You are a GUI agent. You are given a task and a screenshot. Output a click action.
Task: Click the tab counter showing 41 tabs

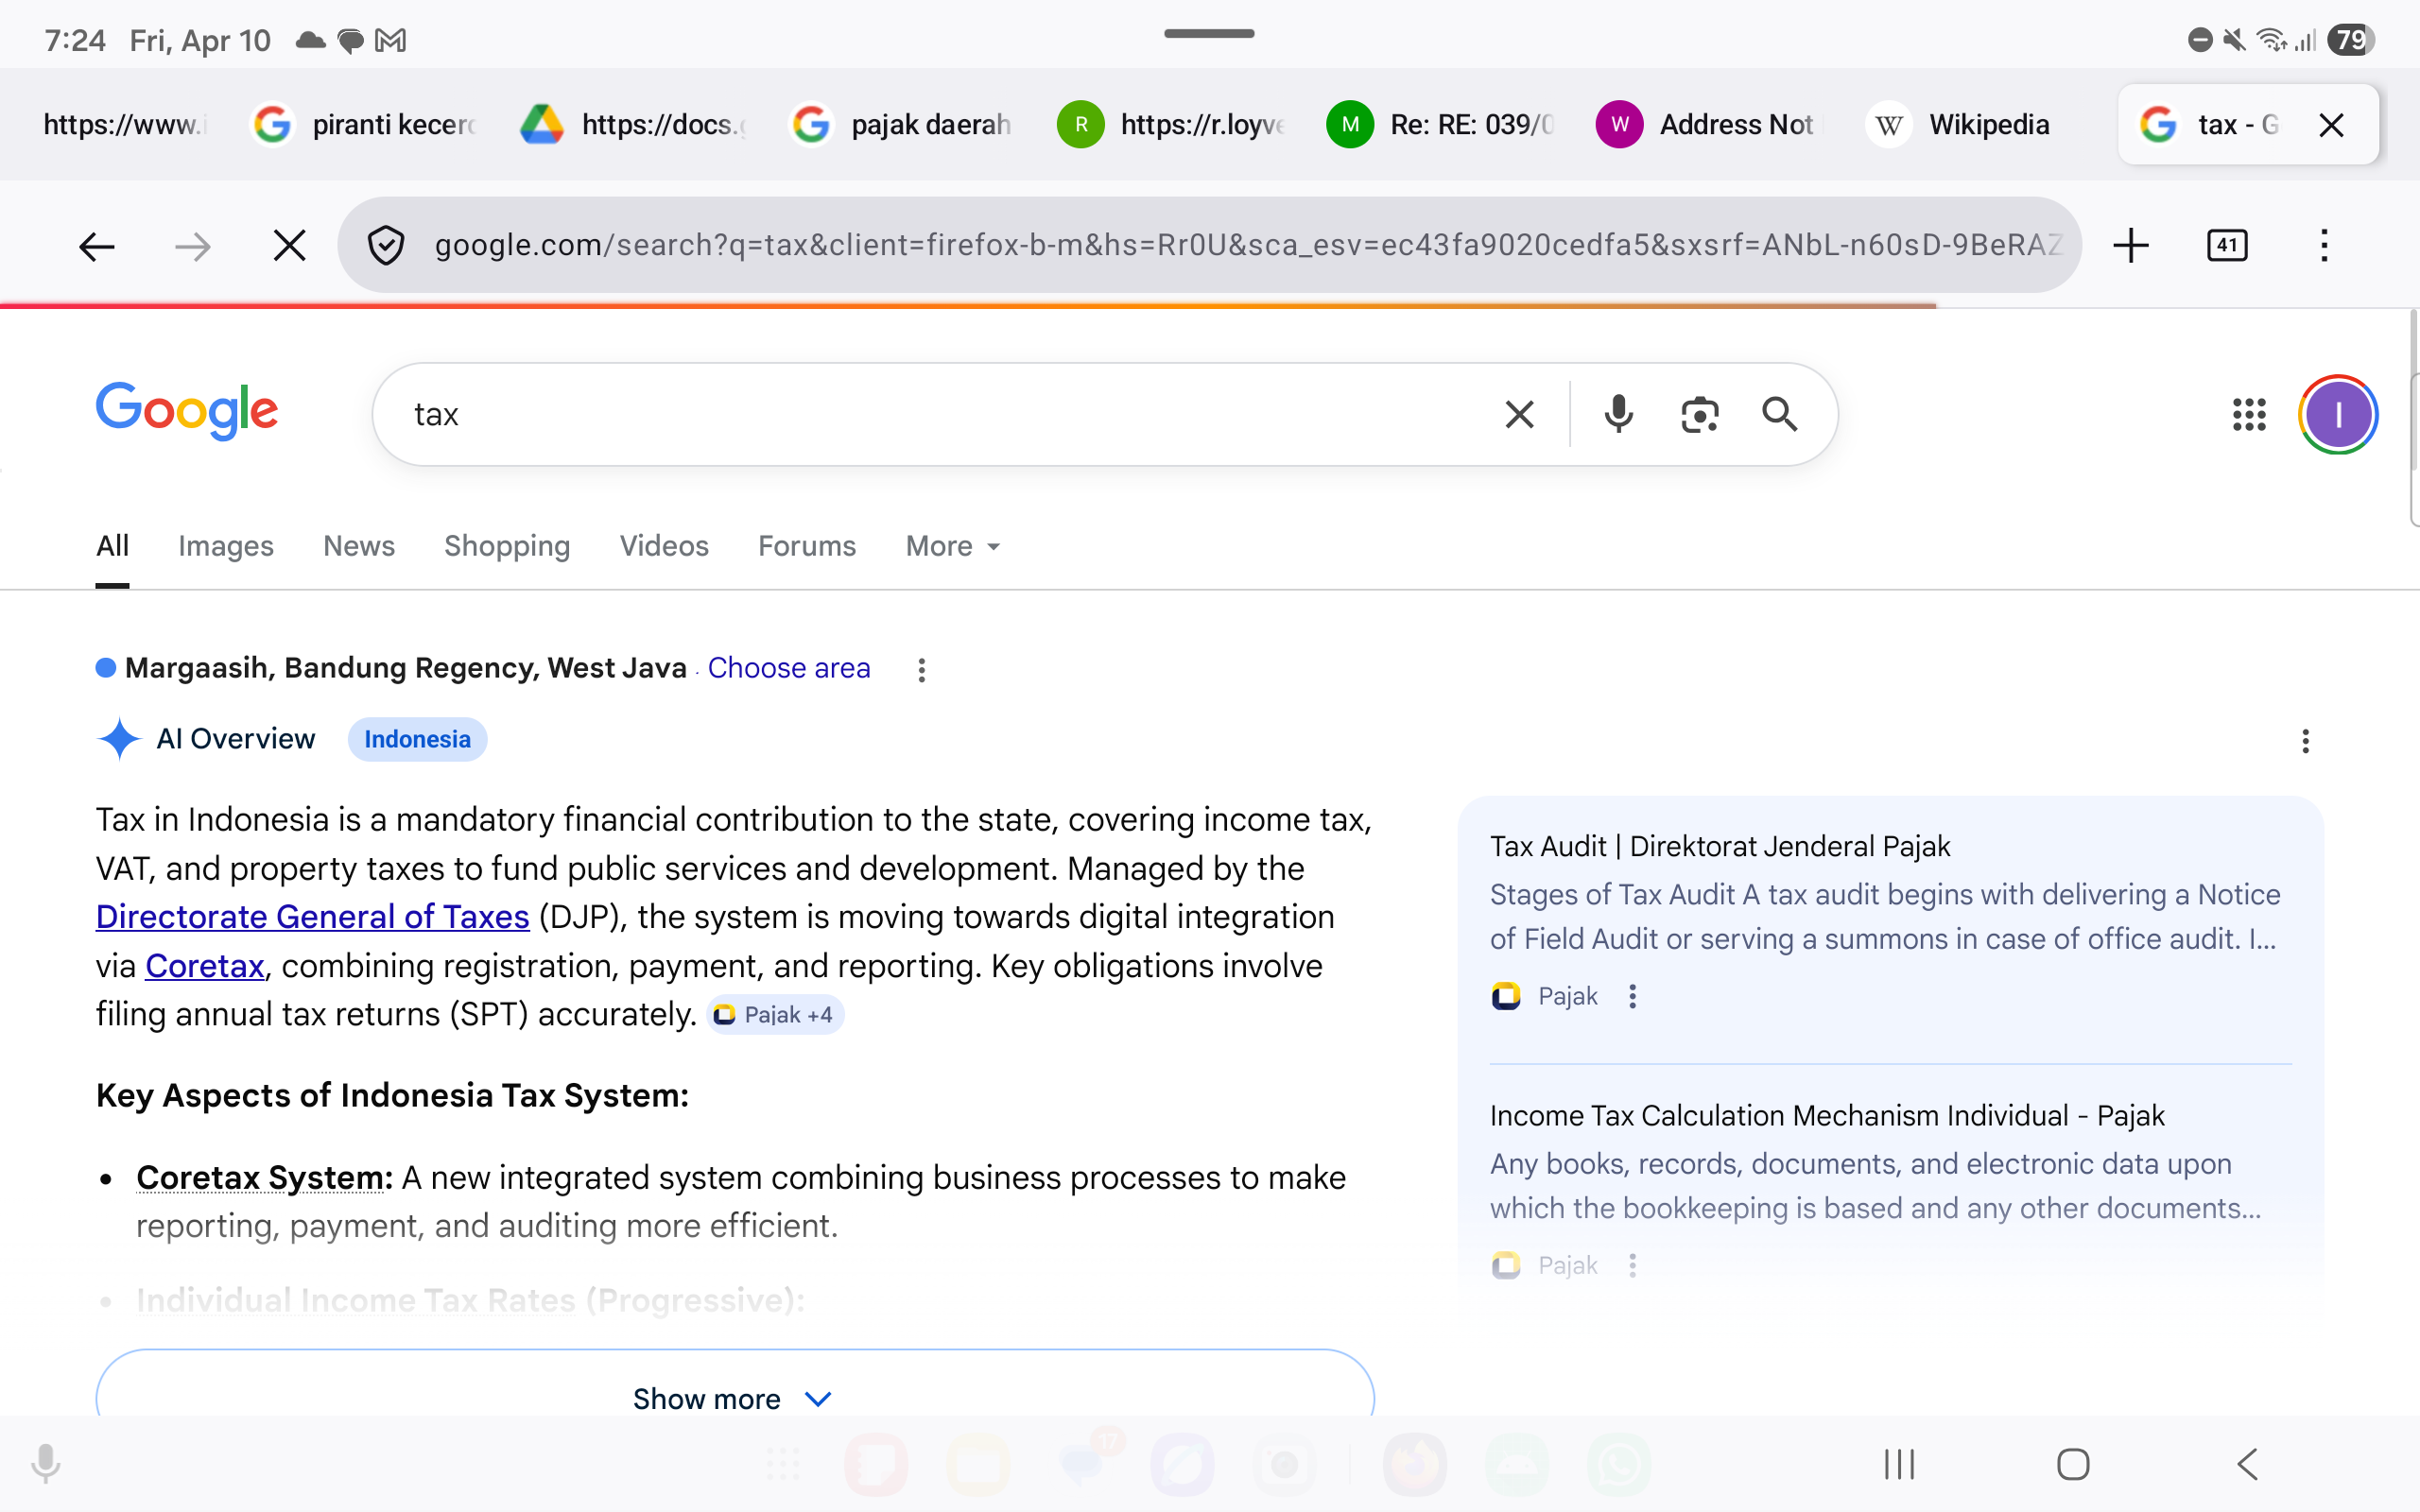click(x=2228, y=245)
